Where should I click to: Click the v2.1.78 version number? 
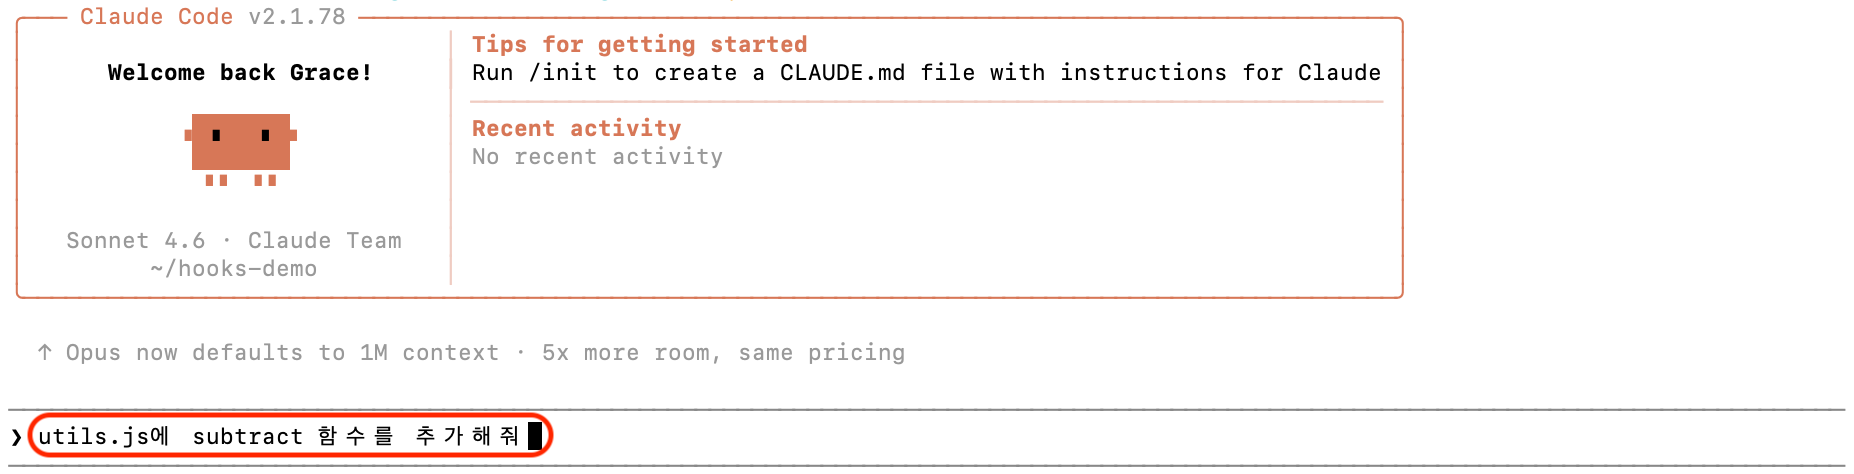pyautogui.click(x=297, y=17)
